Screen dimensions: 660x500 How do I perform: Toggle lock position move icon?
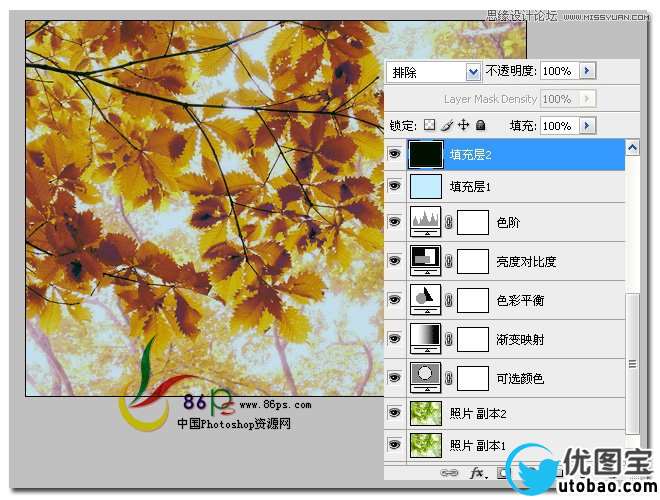tap(463, 125)
